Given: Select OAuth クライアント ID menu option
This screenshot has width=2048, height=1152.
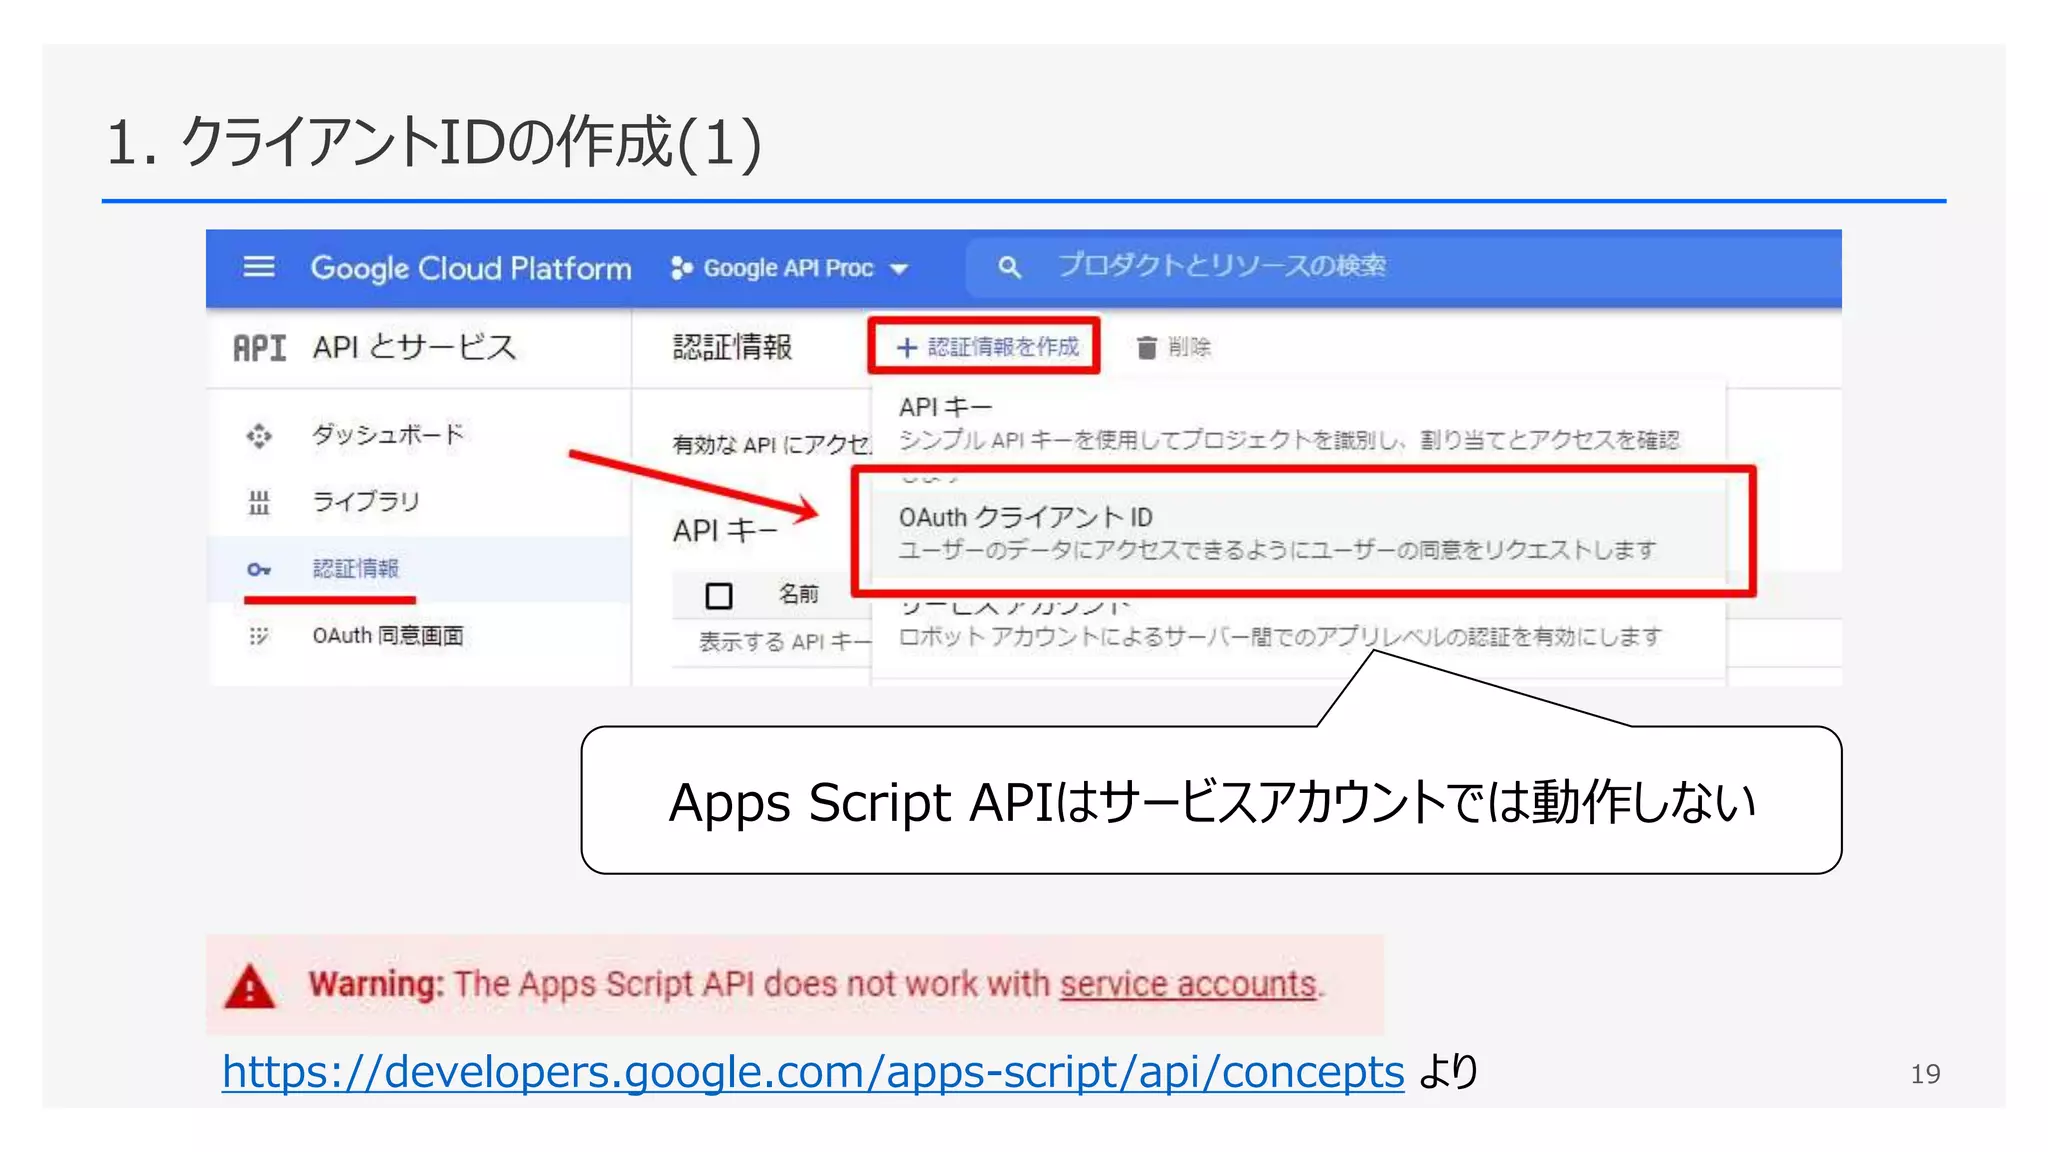Looking at the screenshot, I should (1025, 518).
